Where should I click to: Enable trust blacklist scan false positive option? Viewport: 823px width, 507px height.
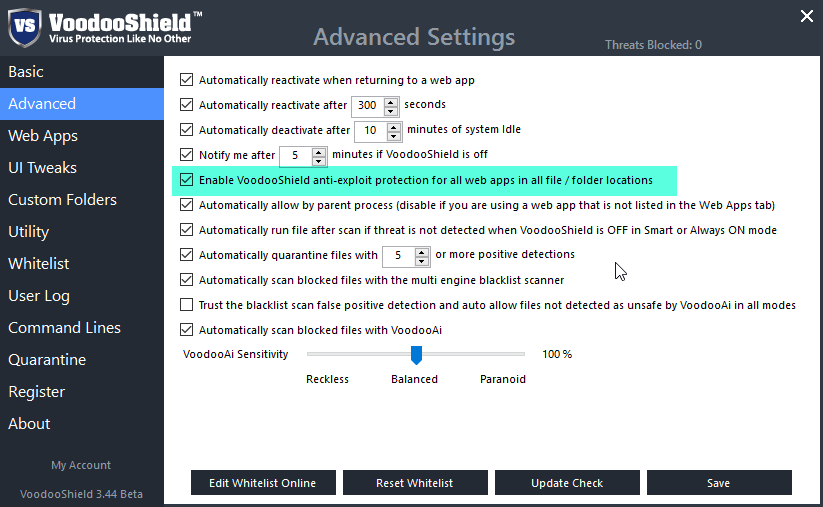pyautogui.click(x=186, y=305)
